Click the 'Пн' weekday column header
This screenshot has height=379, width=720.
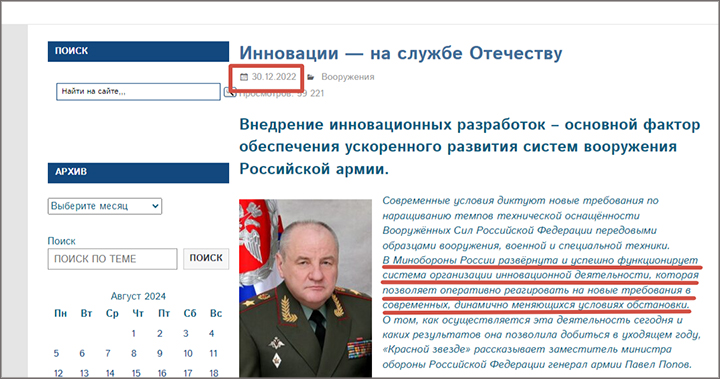[61, 314]
